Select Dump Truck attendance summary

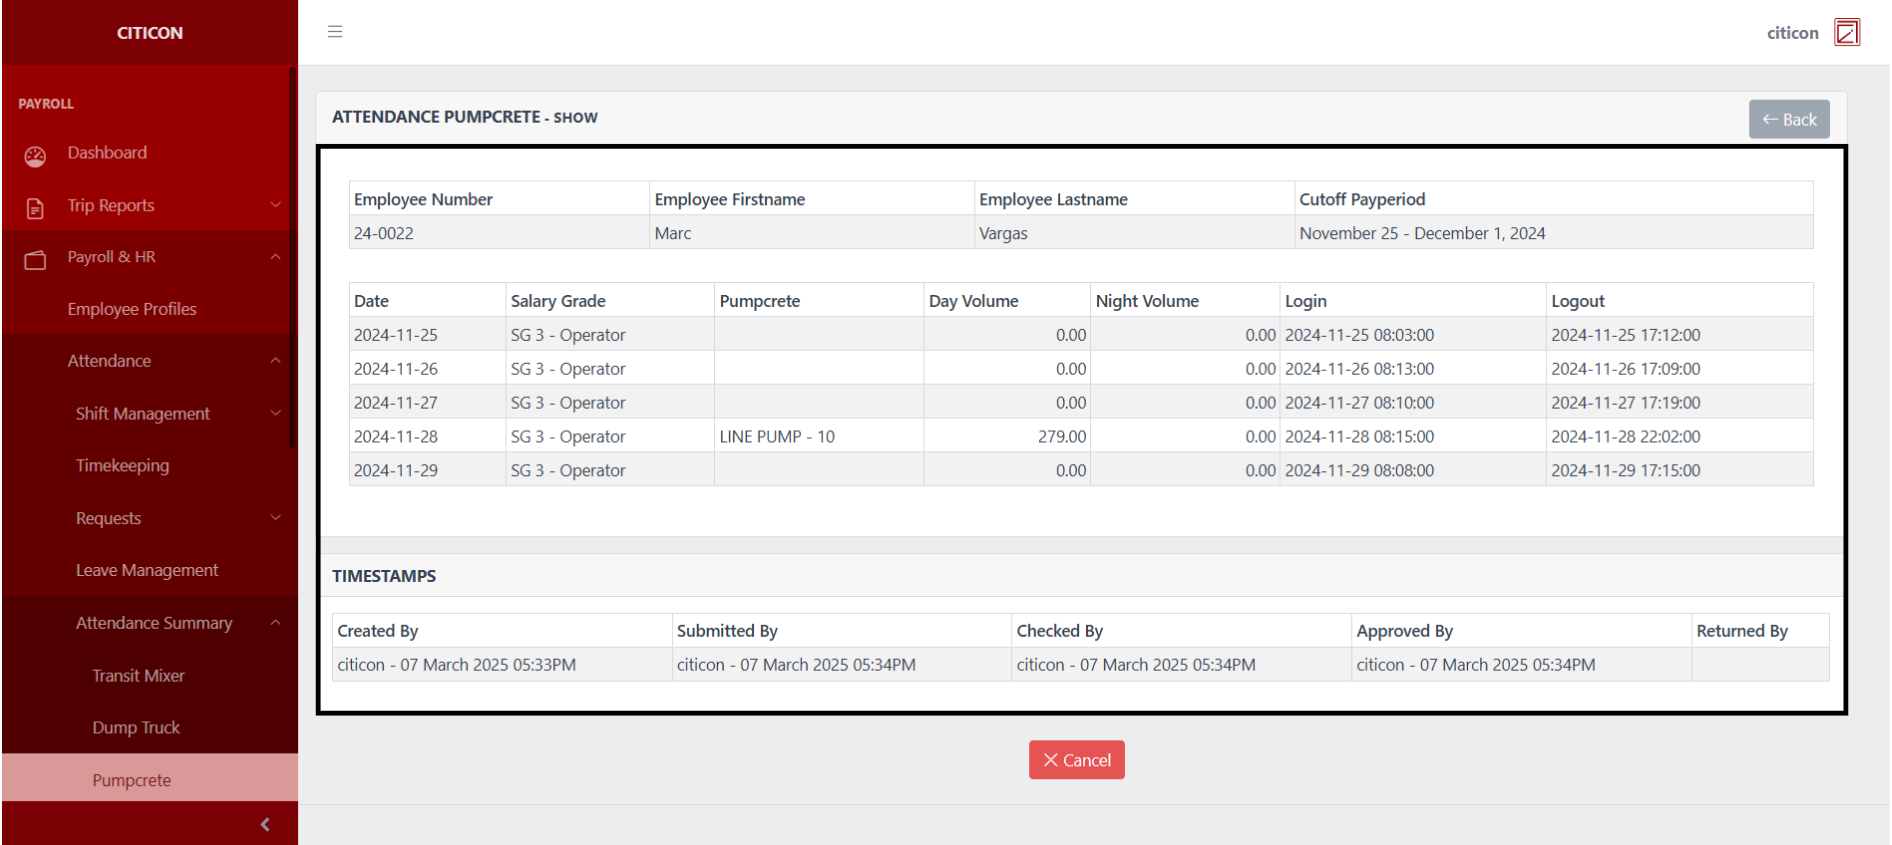coord(136,728)
